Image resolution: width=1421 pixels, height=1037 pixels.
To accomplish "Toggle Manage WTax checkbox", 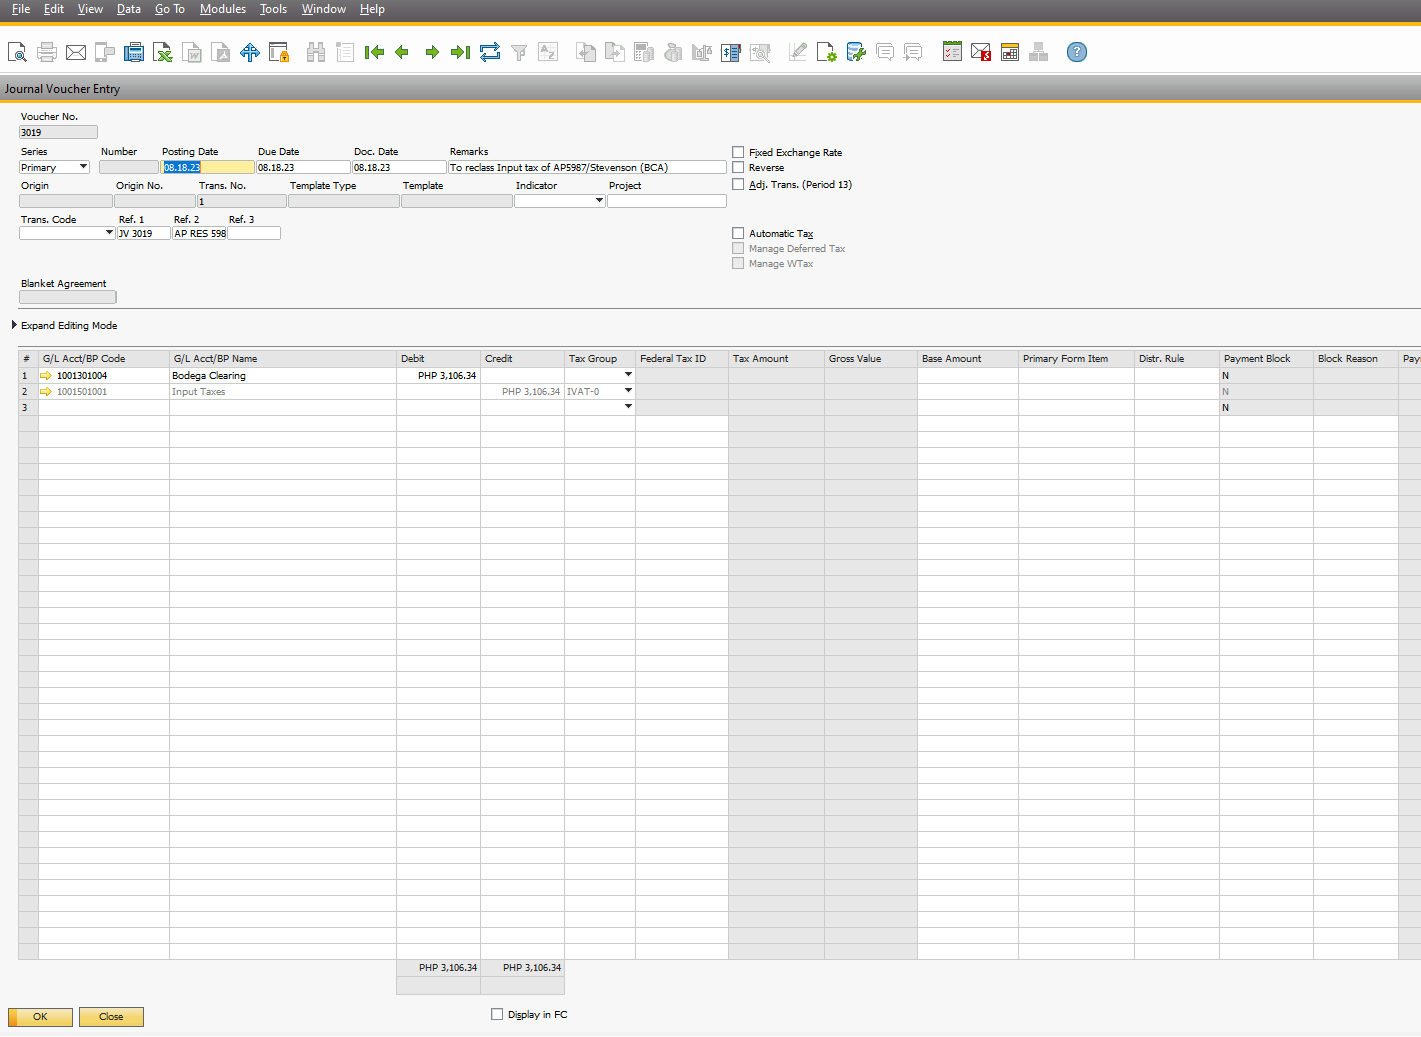I will [x=738, y=263].
